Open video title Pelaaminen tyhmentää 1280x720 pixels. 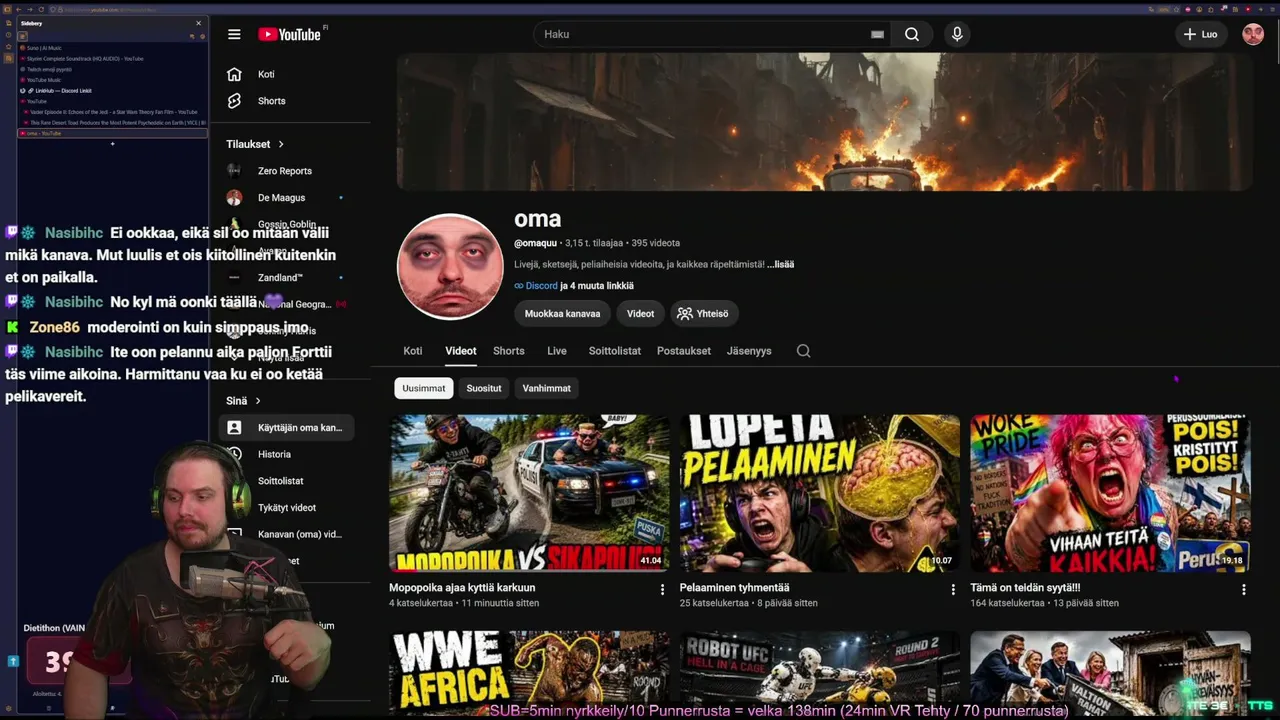pos(735,588)
